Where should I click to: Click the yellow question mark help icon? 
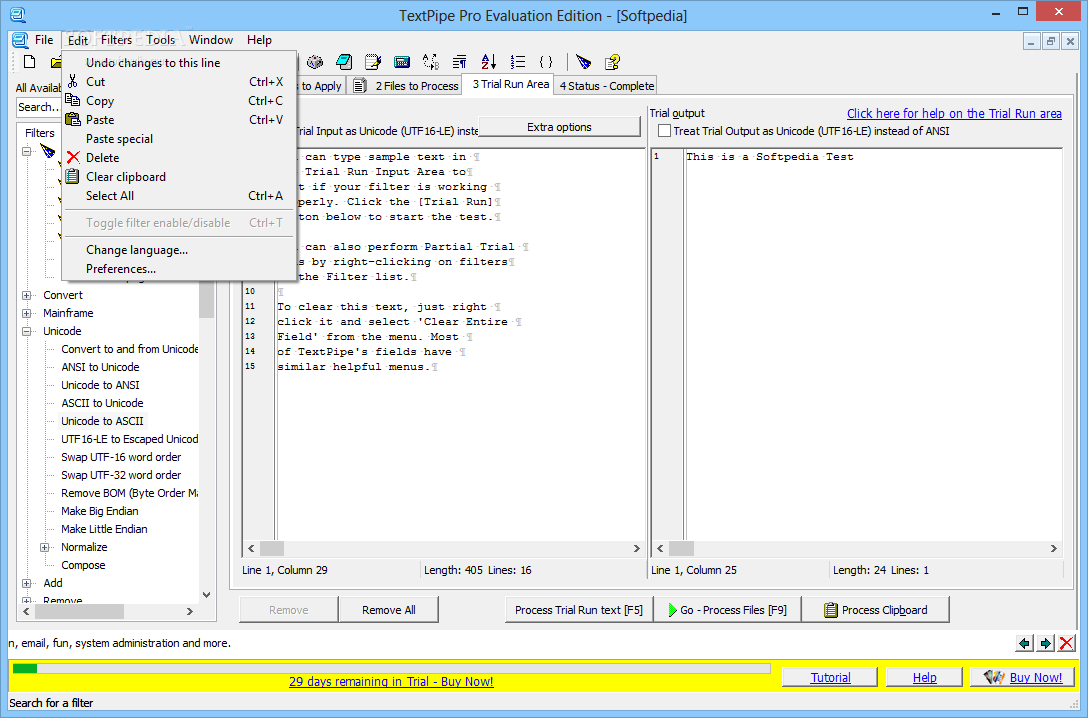coord(612,62)
